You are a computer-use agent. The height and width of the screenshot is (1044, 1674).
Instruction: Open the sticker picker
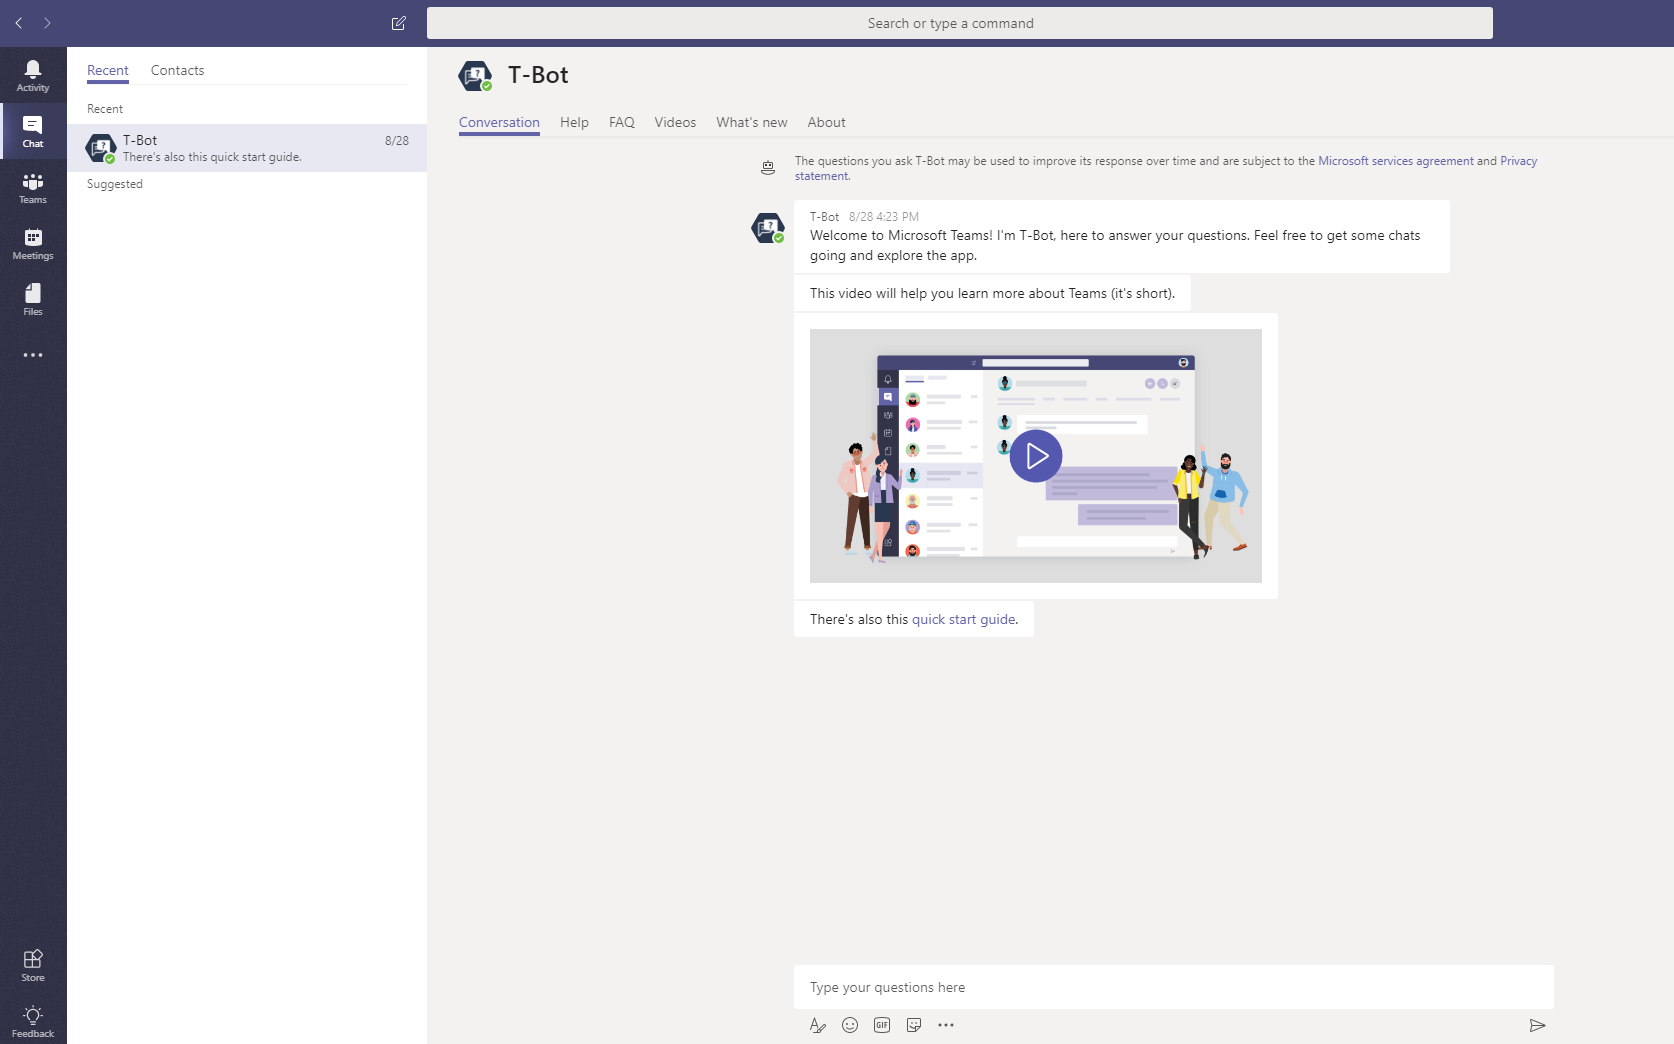(x=914, y=1025)
